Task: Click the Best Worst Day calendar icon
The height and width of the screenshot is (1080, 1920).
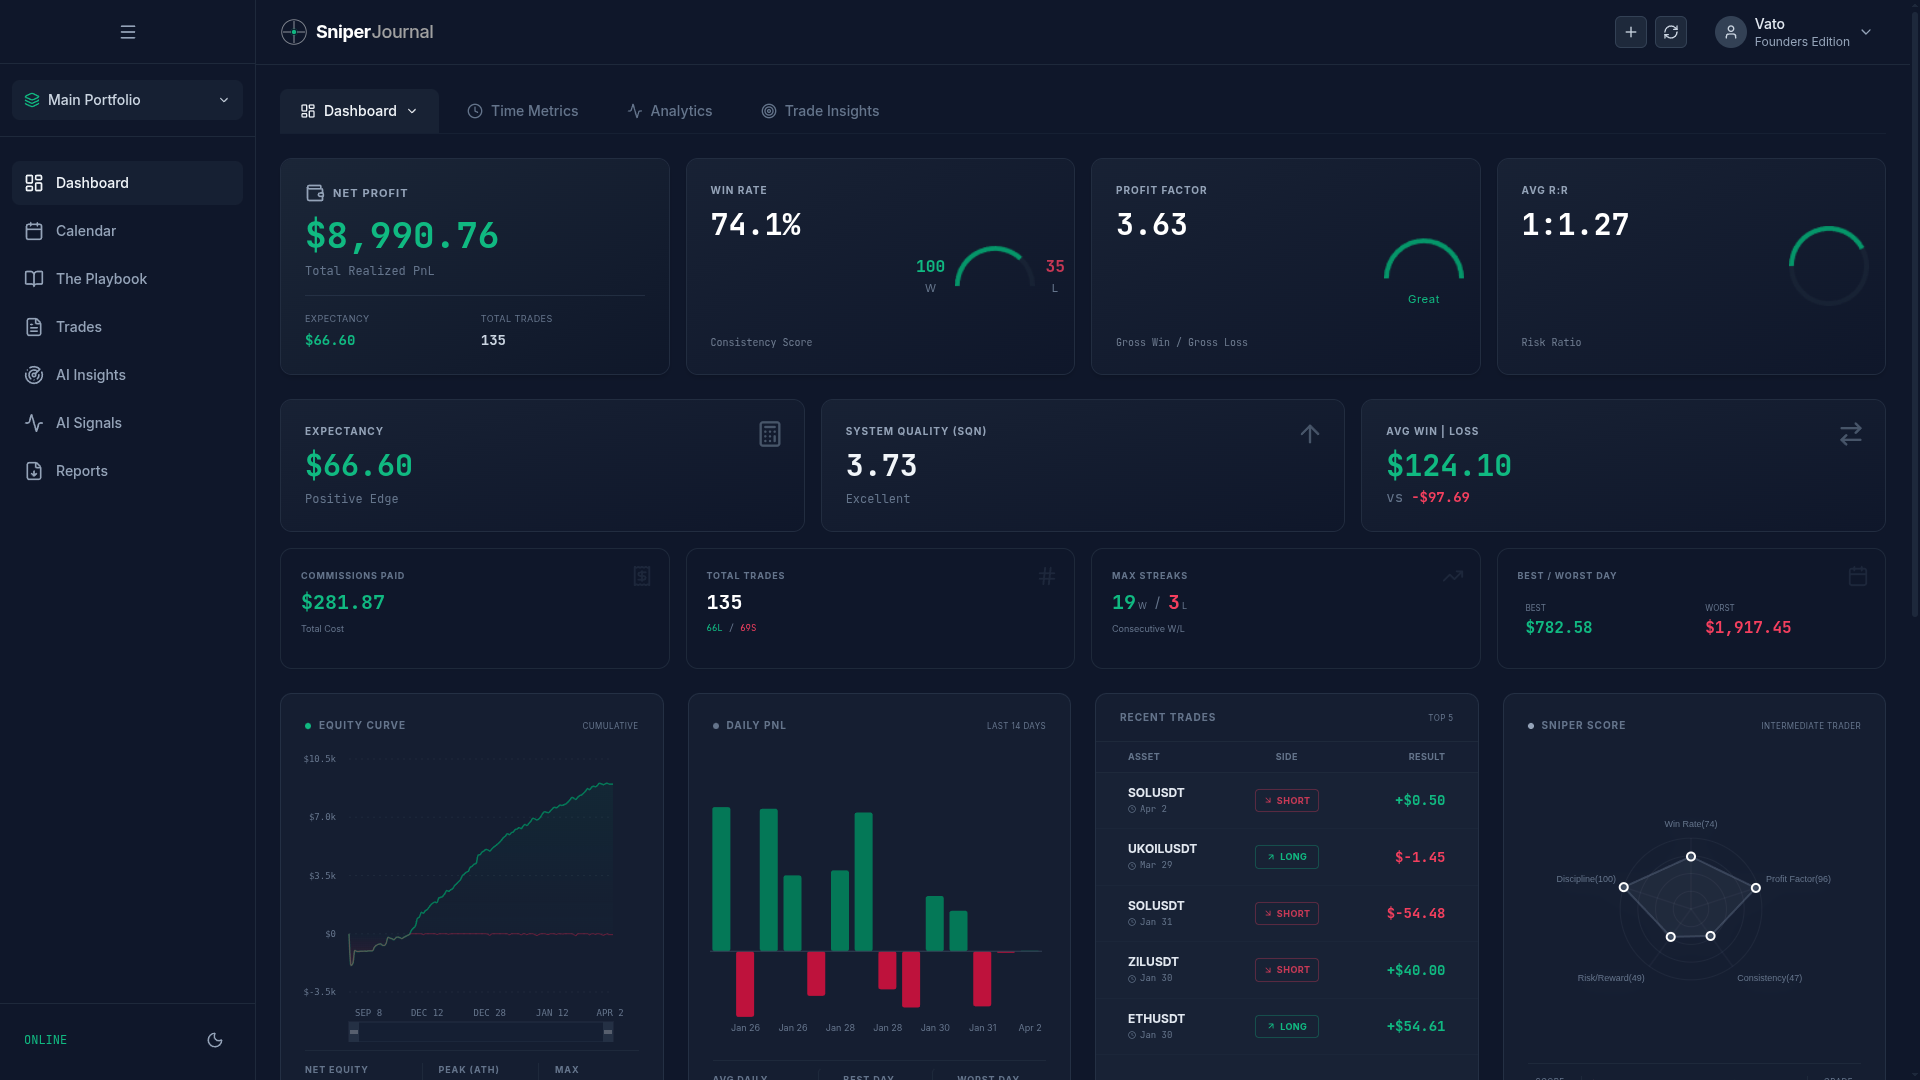Action: click(x=1858, y=576)
